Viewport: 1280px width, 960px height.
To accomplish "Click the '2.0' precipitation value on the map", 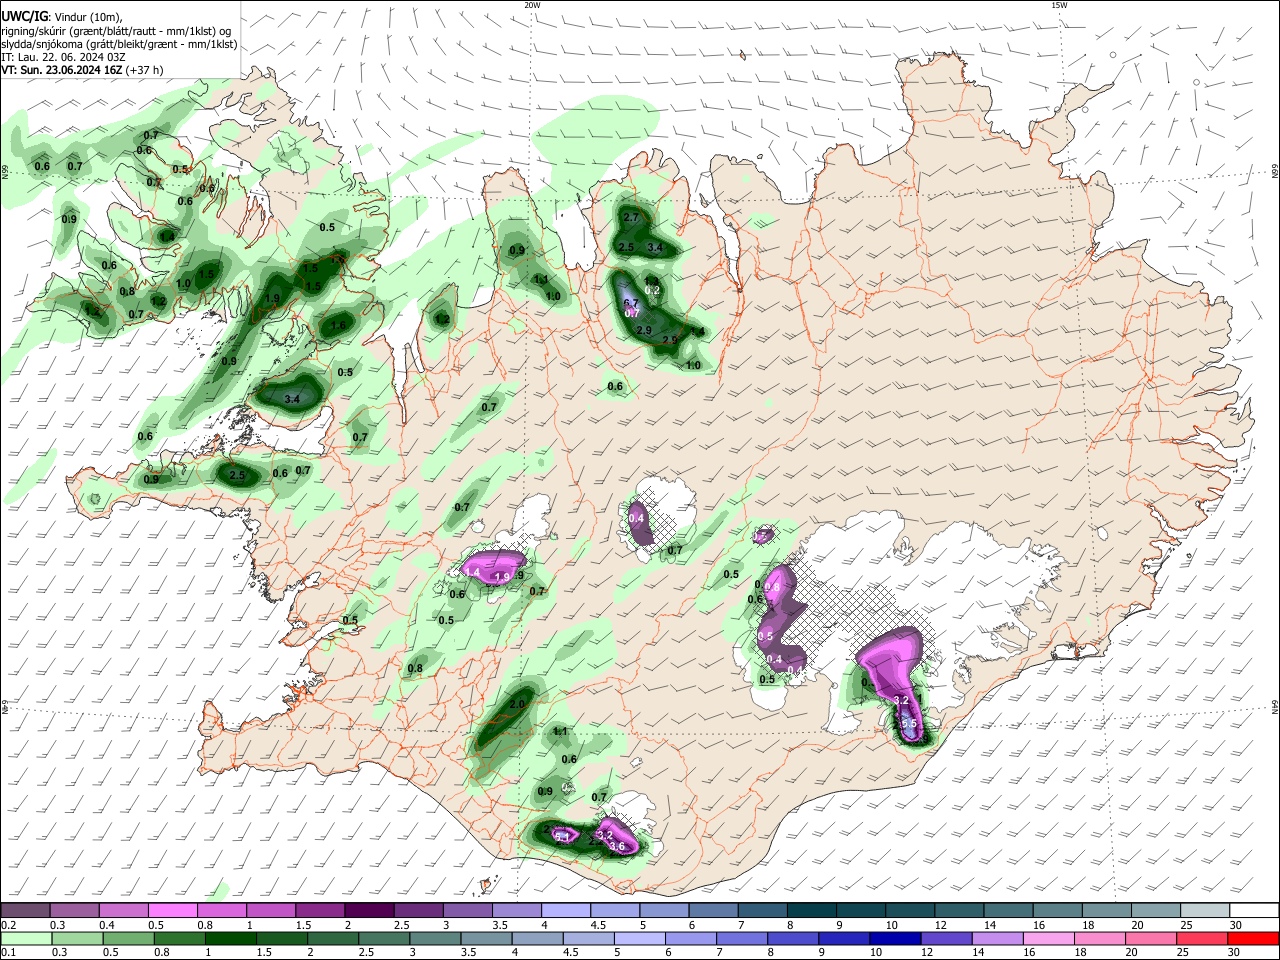I will point(517,704).
